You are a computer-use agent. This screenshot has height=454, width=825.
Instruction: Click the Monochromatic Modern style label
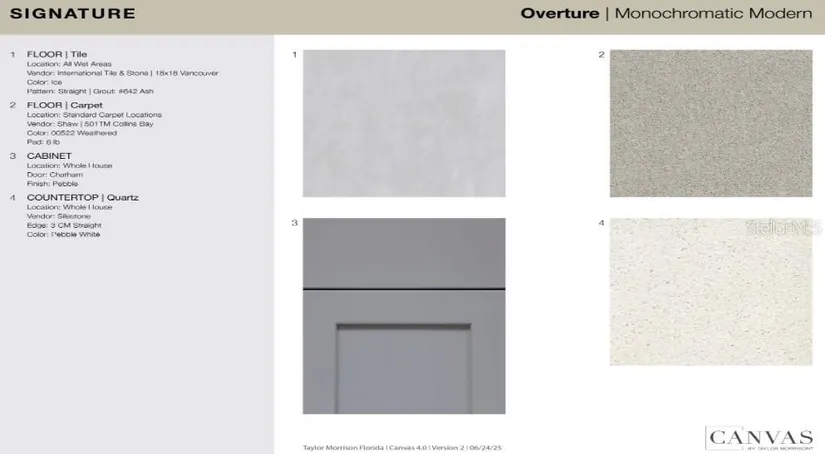click(713, 14)
